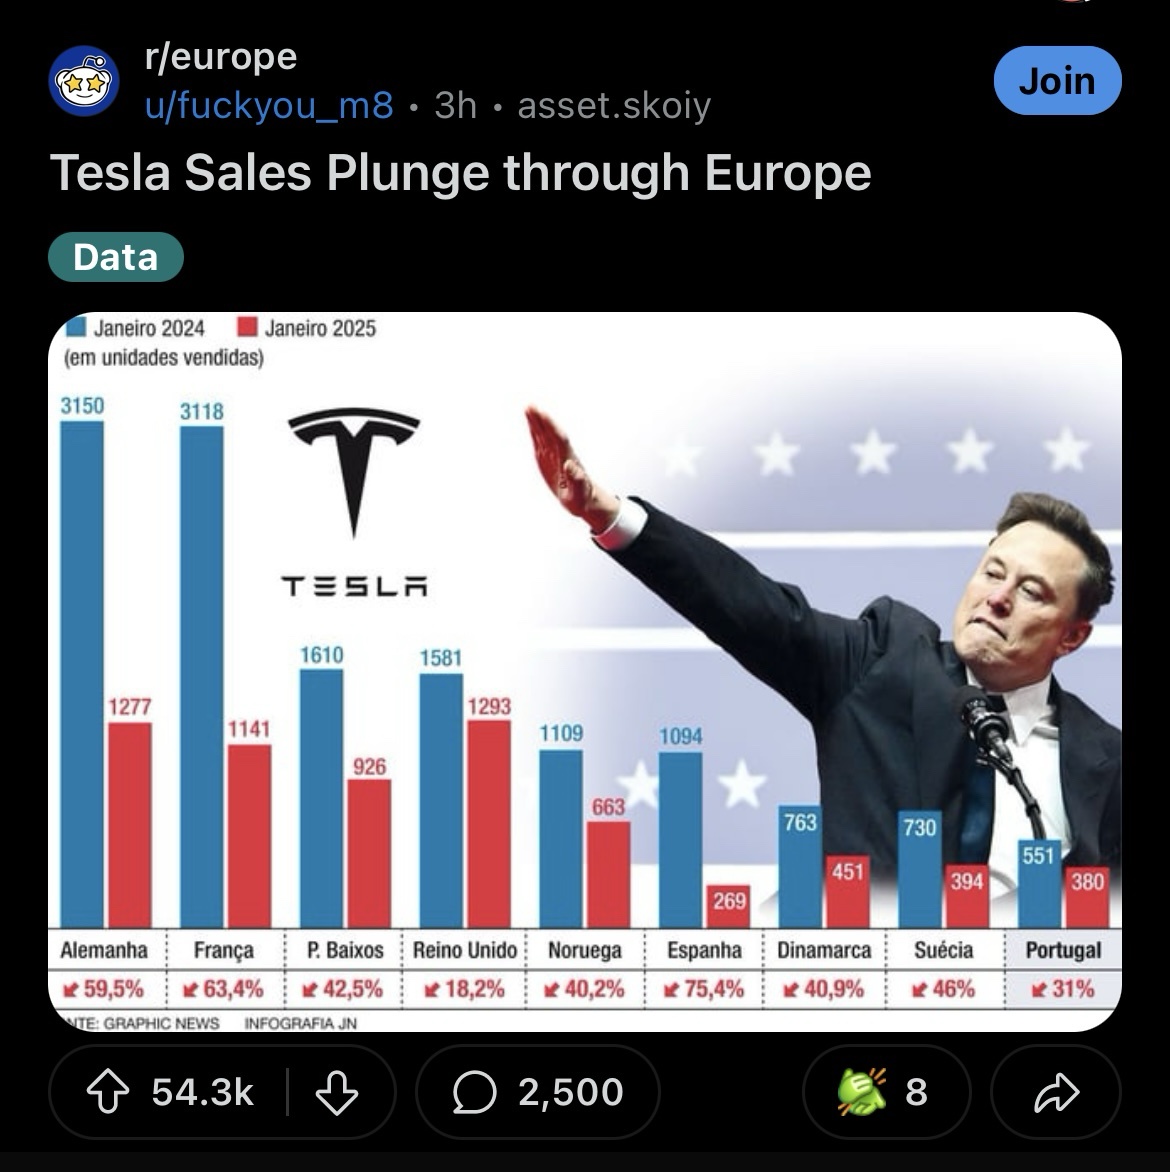Select Espanha's red 269 bar

[x=728, y=906]
